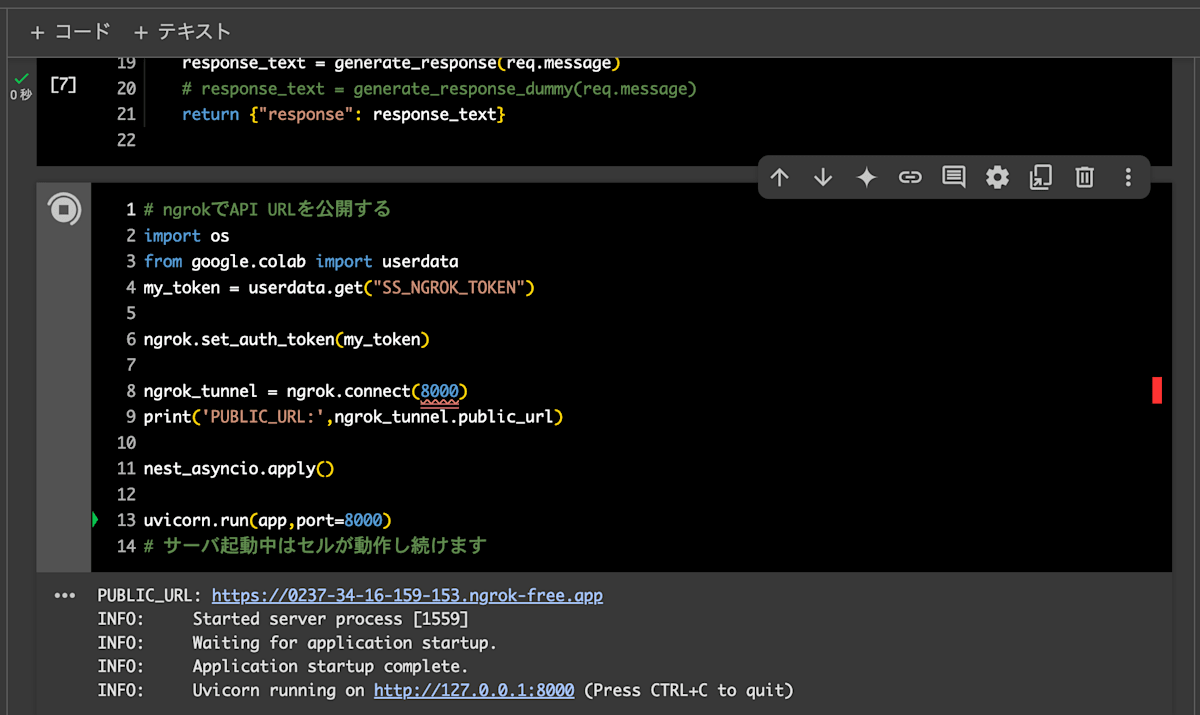Click line number 10 in the gutter

(x=126, y=442)
